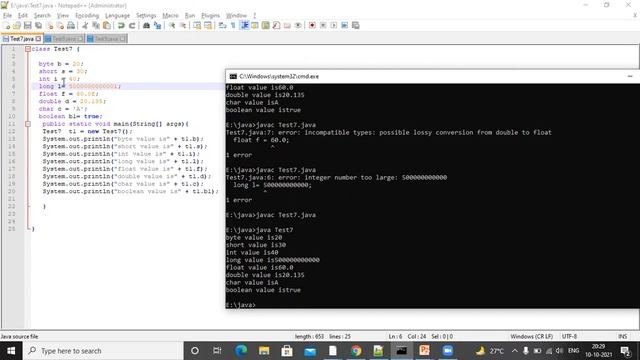
Task: Open Windows Start menu
Action: (x=11, y=351)
